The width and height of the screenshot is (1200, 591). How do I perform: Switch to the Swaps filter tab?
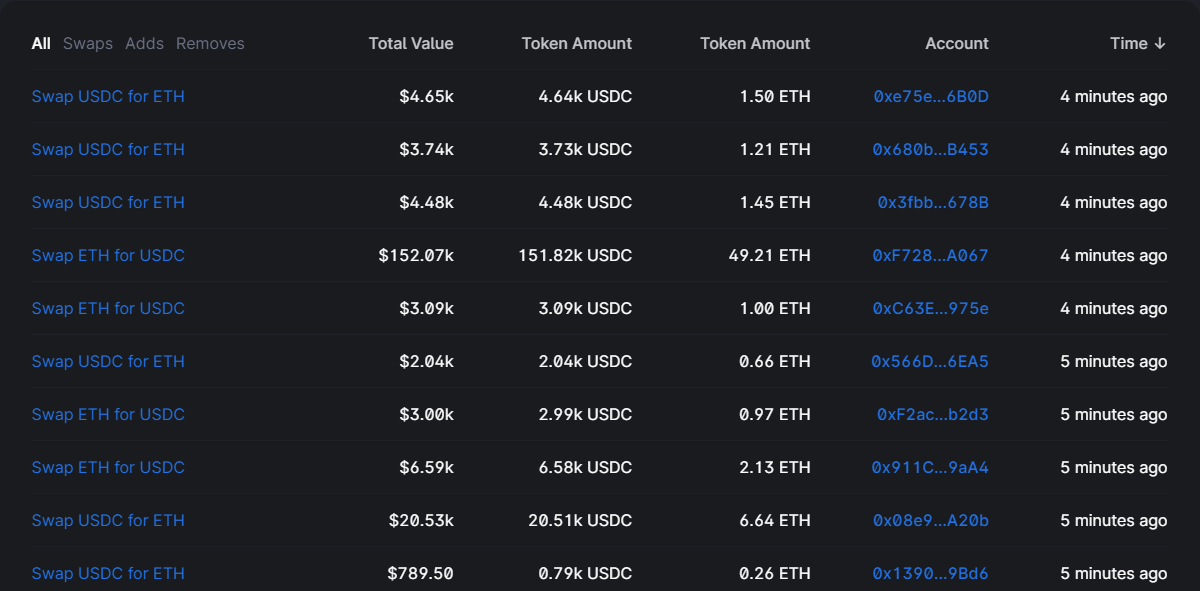(x=88, y=43)
